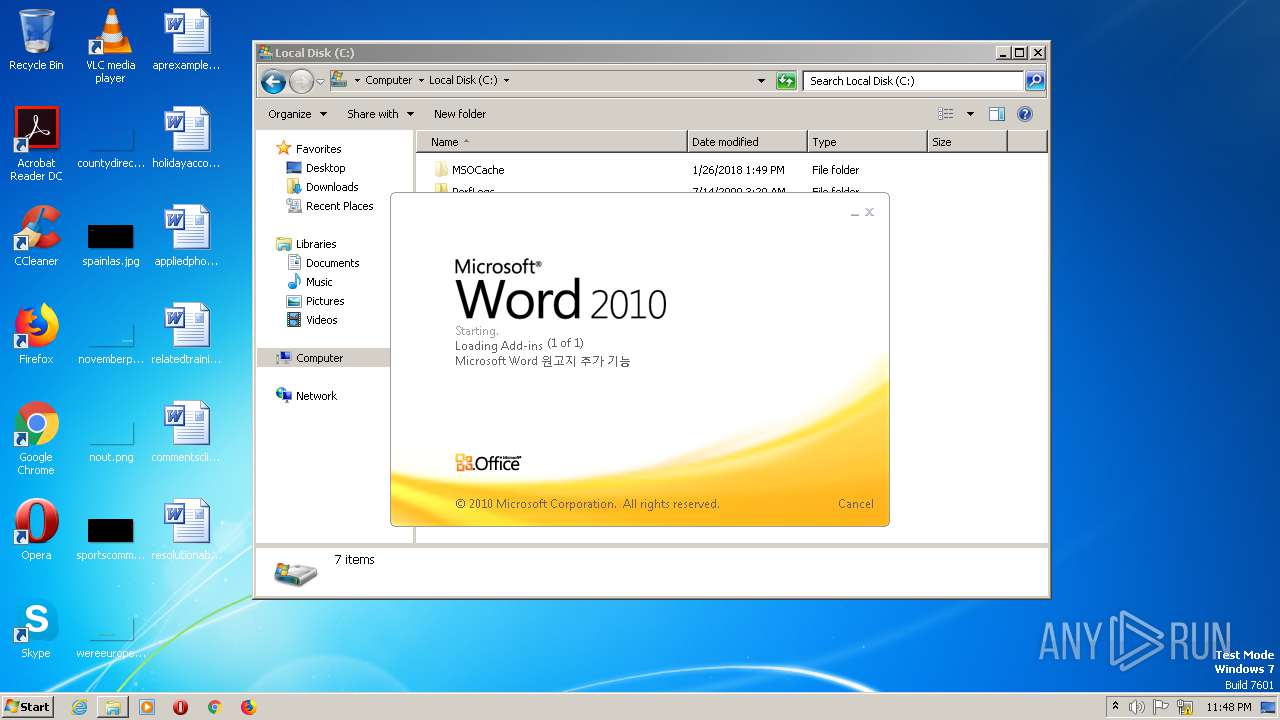The width and height of the screenshot is (1280, 720).
Task: Open Recent Places under Favorites
Action: click(x=330, y=206)
